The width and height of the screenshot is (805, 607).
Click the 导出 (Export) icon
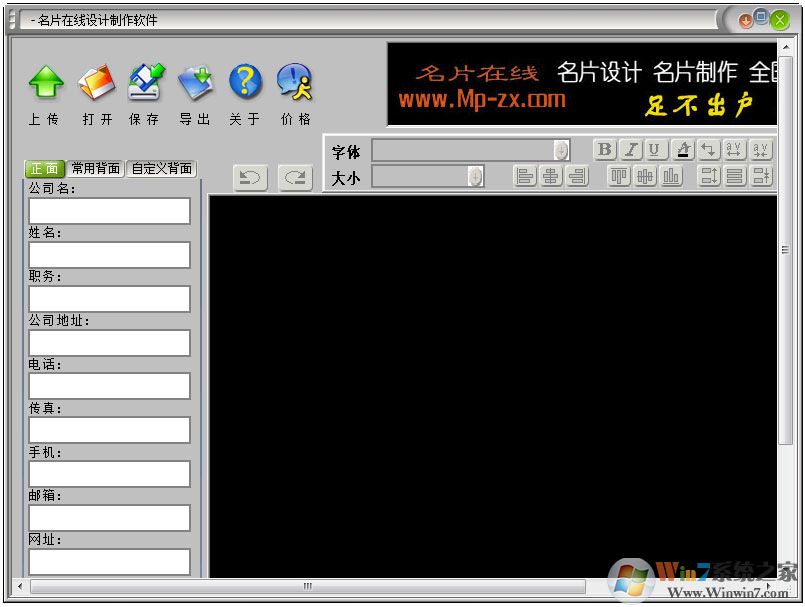(195, 82)
